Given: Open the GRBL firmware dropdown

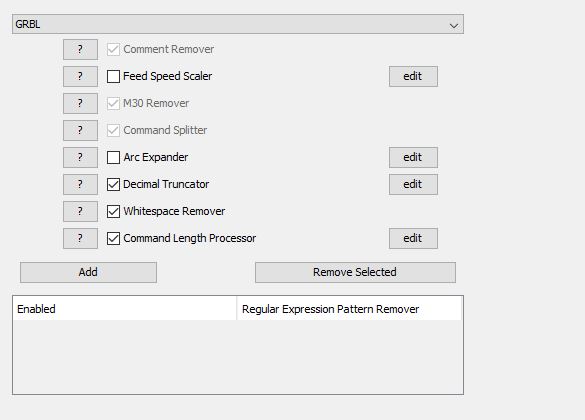Looking at the screenshot, I should tap(238, 24).
